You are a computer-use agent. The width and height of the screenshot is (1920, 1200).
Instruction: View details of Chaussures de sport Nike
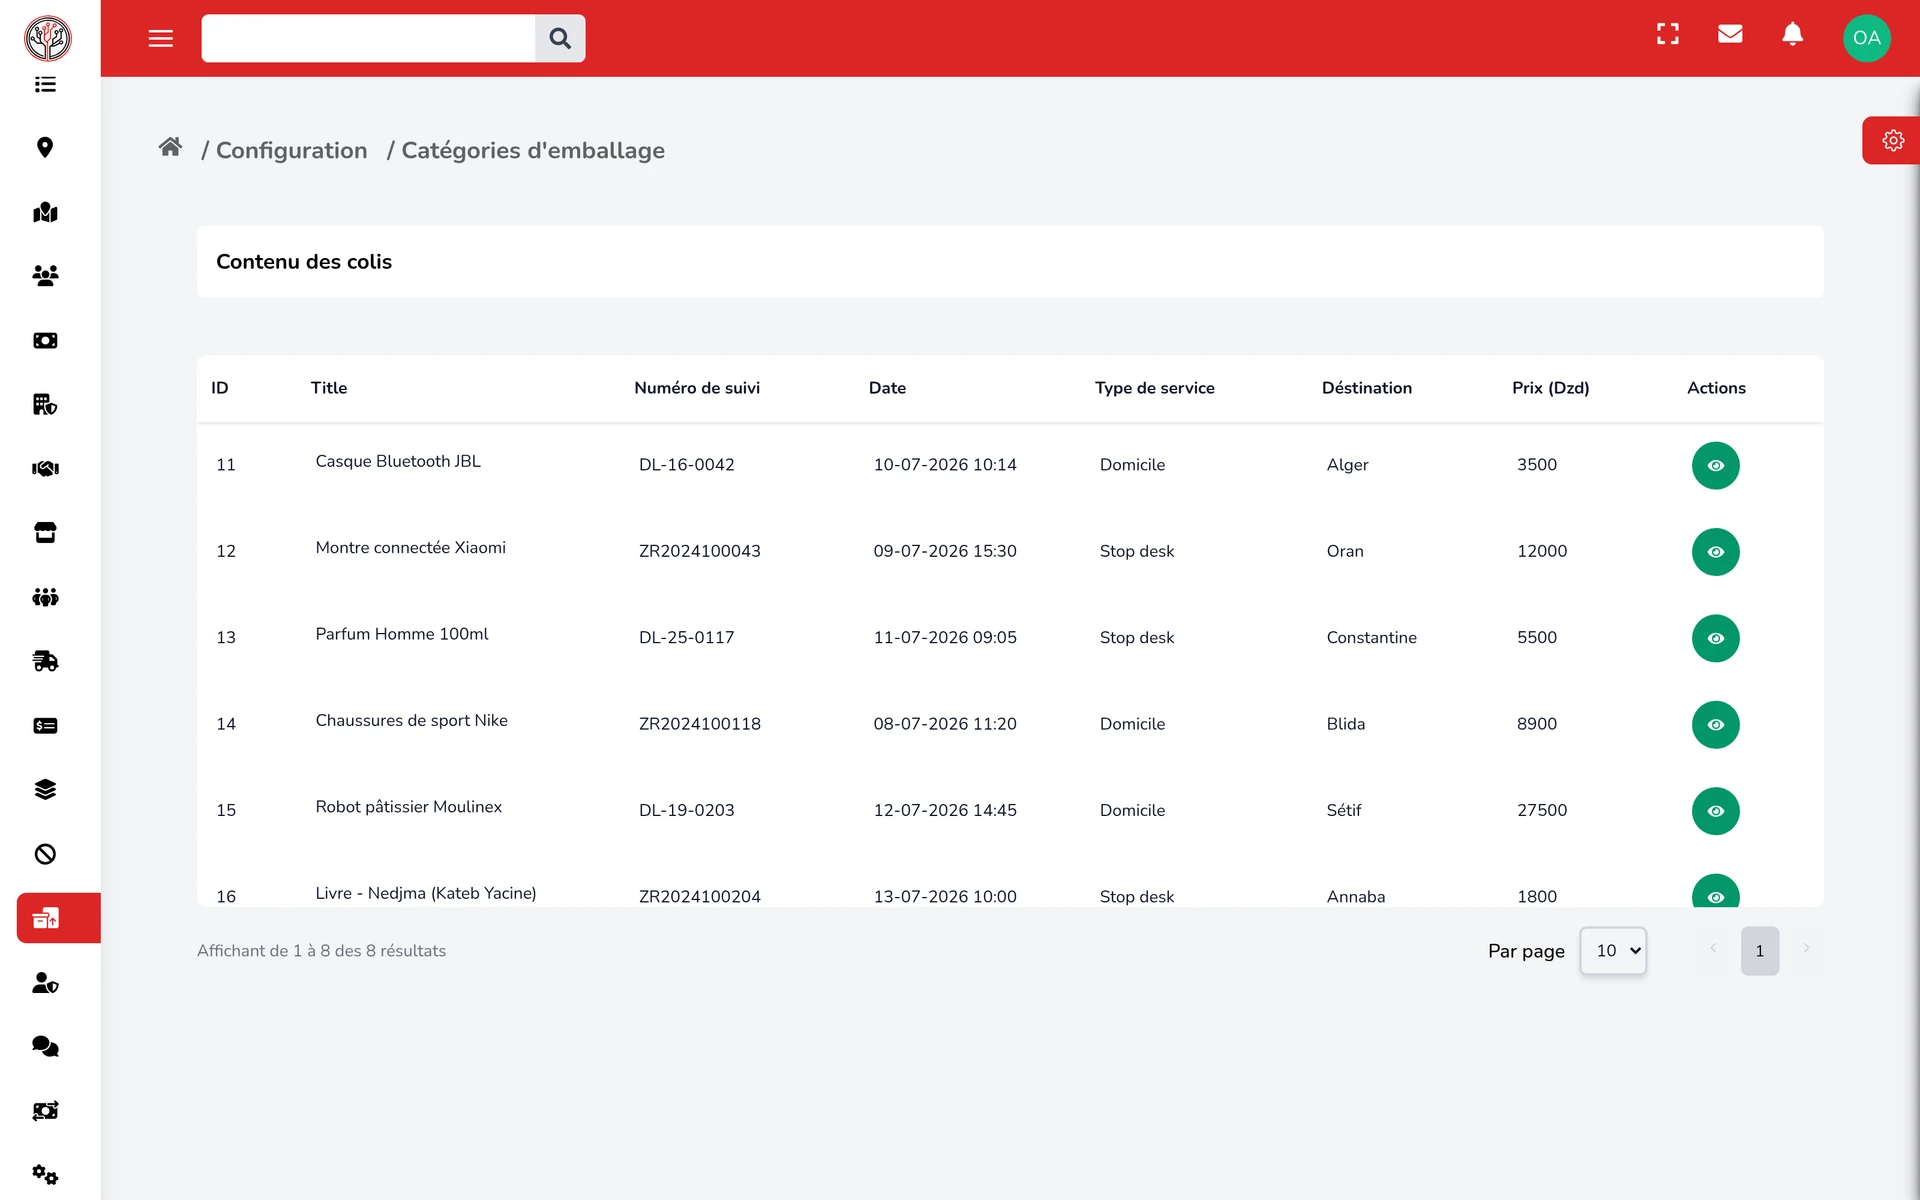1715,725
